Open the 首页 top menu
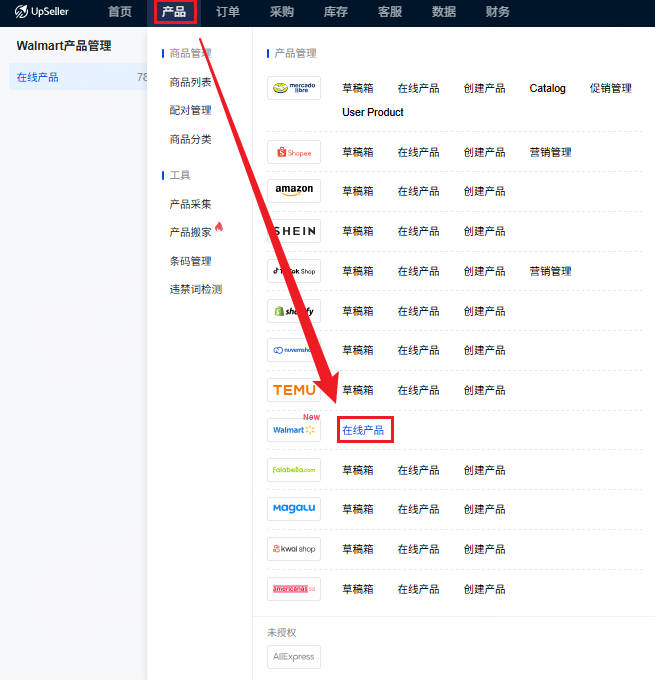The height and width of the screenshot is (680, 655). 120,12
